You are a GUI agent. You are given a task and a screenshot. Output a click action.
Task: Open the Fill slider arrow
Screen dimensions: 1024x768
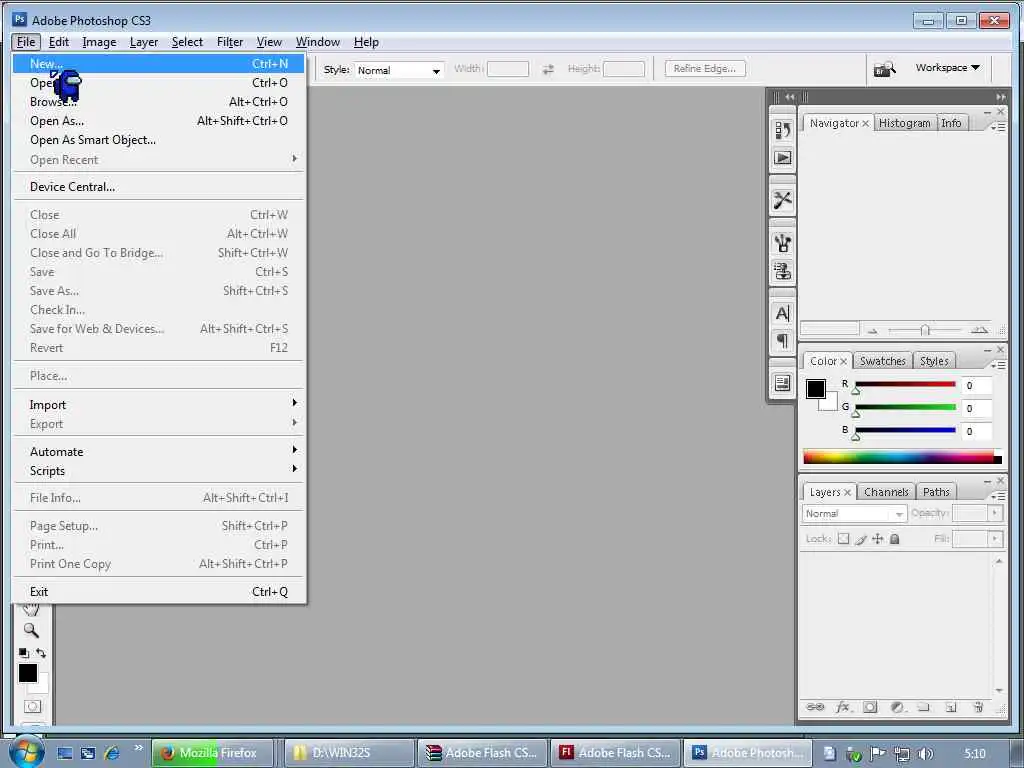(995, 539)
